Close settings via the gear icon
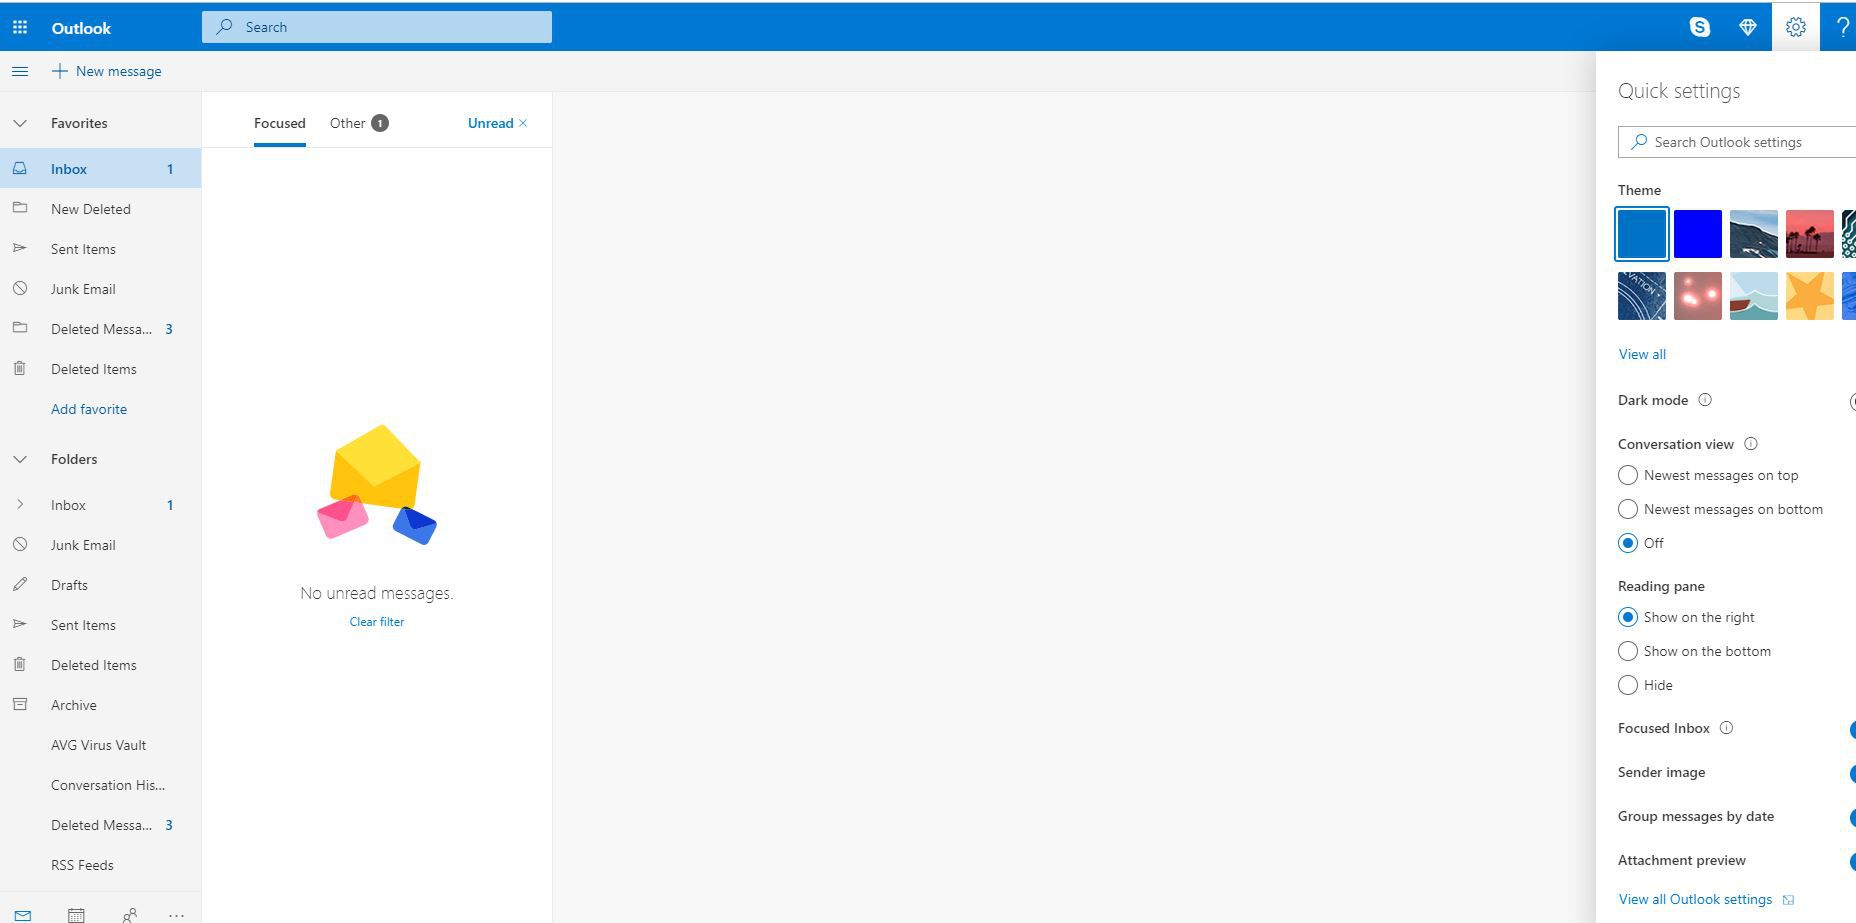This screenshot has width=1856, height=923. coord(1795,27)
